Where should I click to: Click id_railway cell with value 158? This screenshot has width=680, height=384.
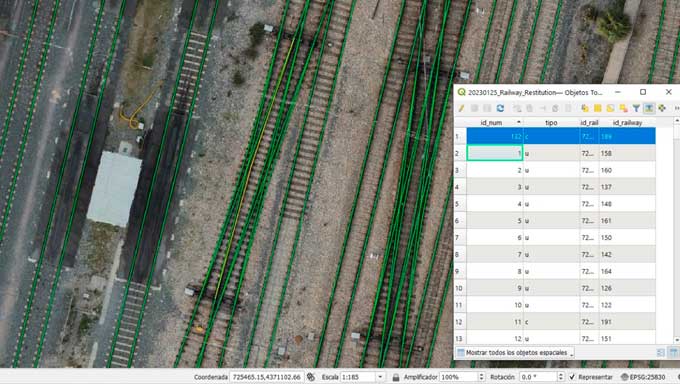pos(627,153)
